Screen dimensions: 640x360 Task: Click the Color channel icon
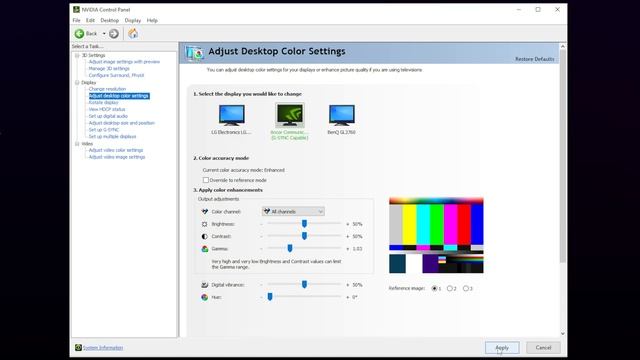205,211
